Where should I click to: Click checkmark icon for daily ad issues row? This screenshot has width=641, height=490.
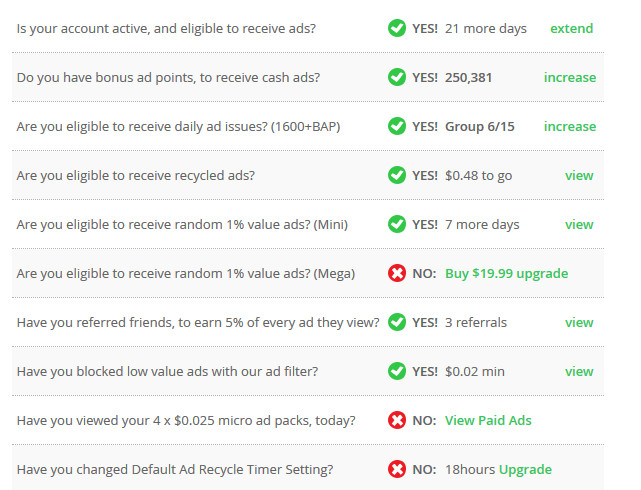[x=397, y=126]
